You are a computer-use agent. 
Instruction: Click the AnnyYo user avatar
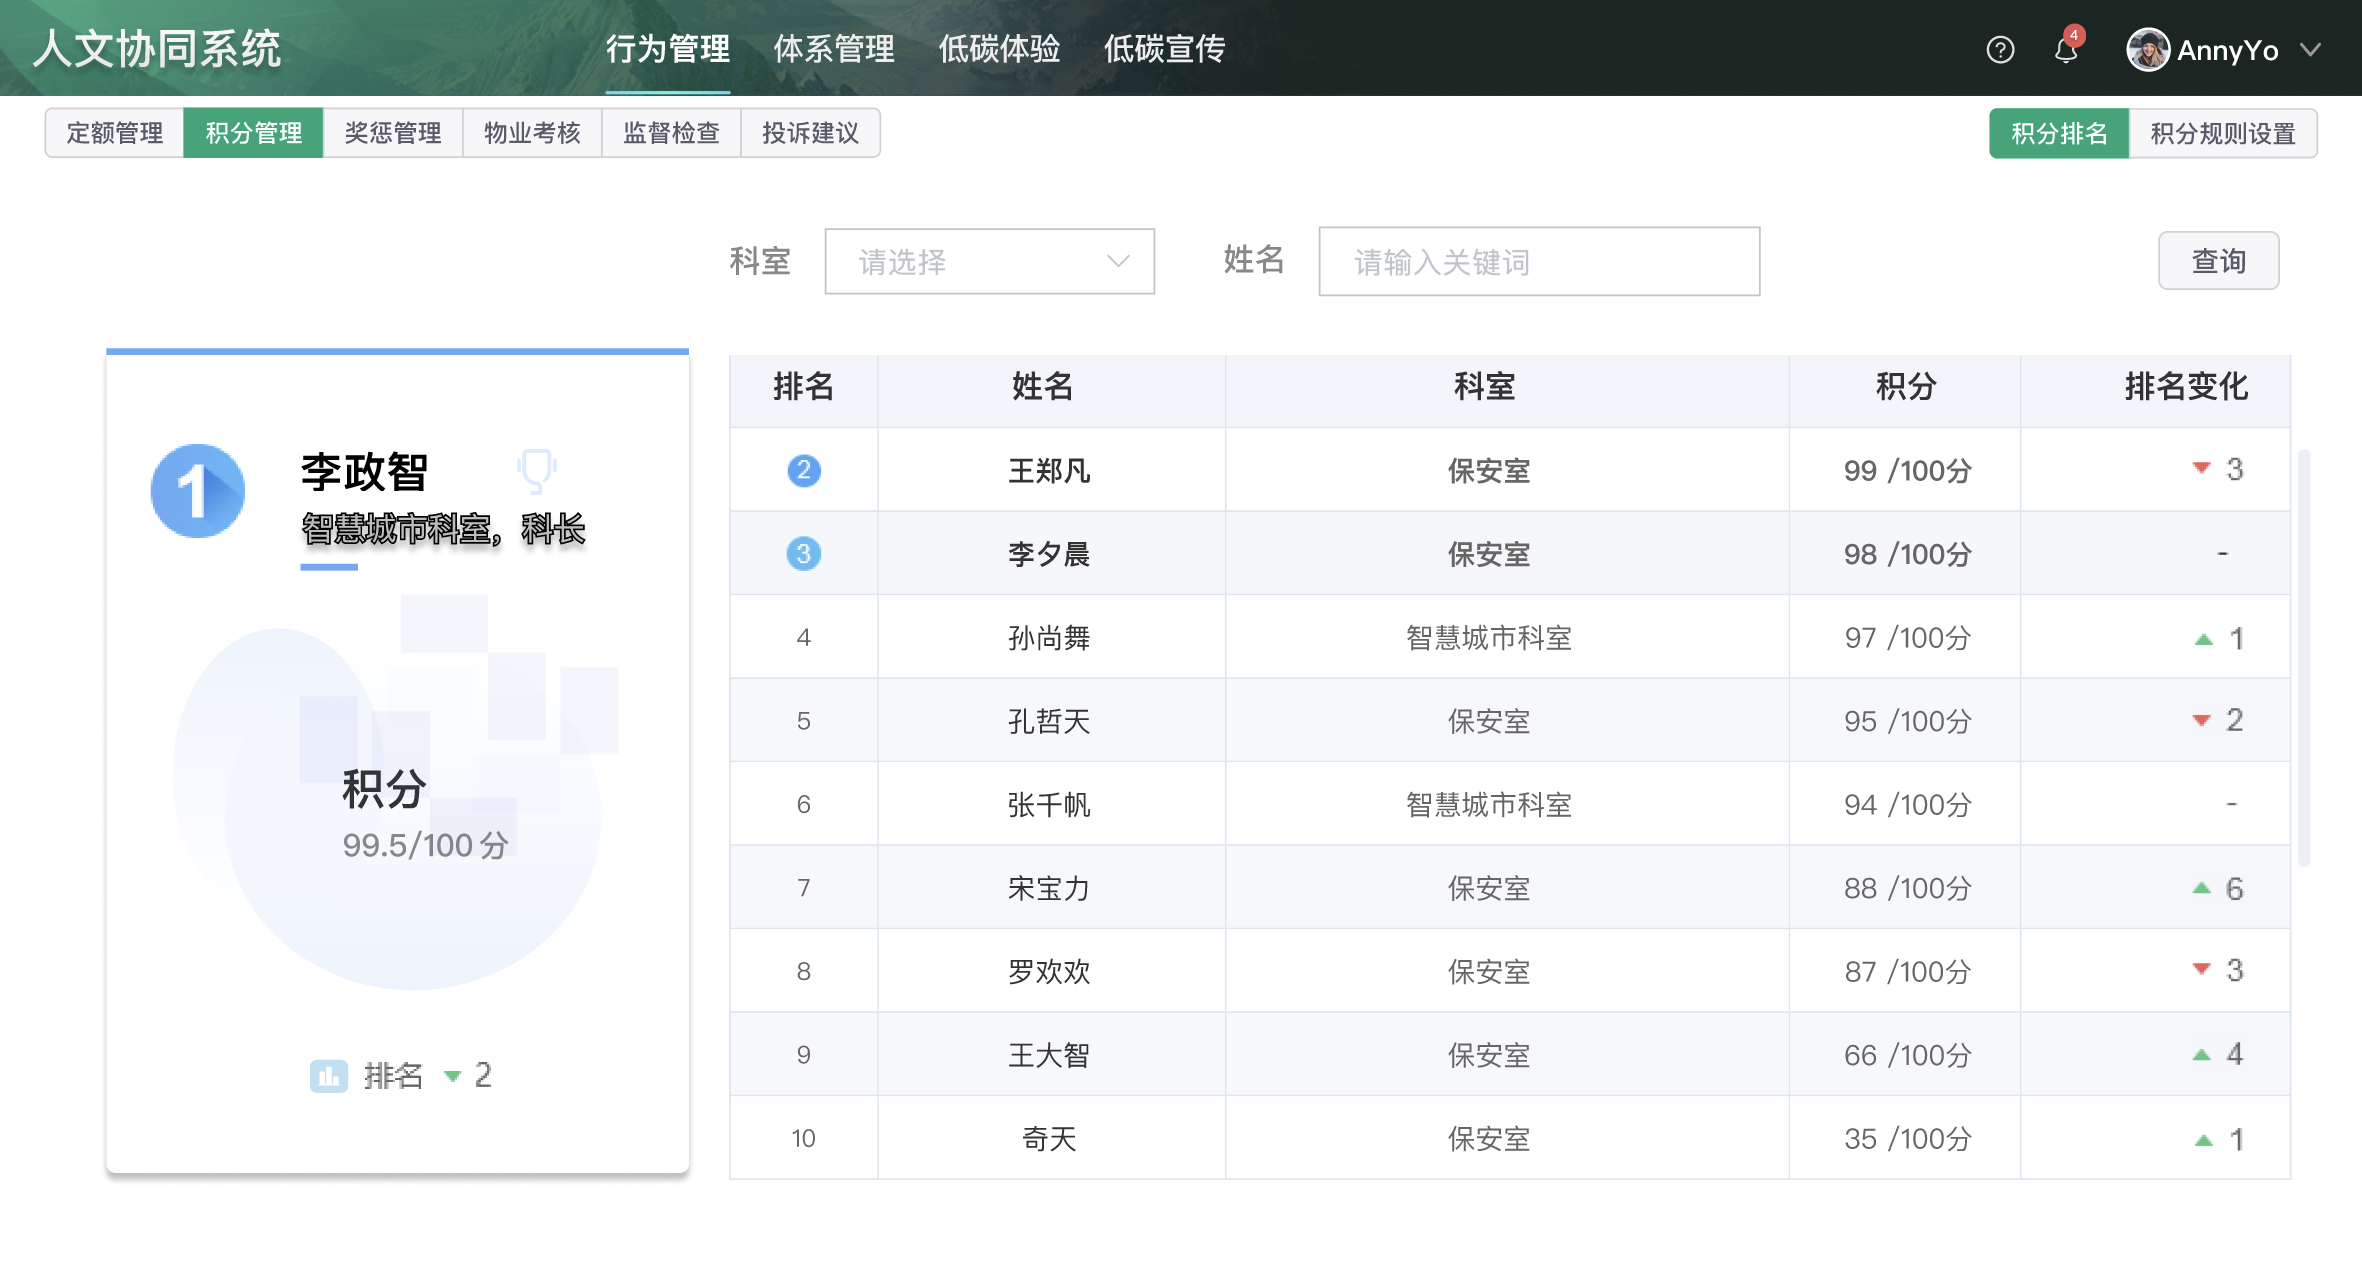tap(2147, 50)
